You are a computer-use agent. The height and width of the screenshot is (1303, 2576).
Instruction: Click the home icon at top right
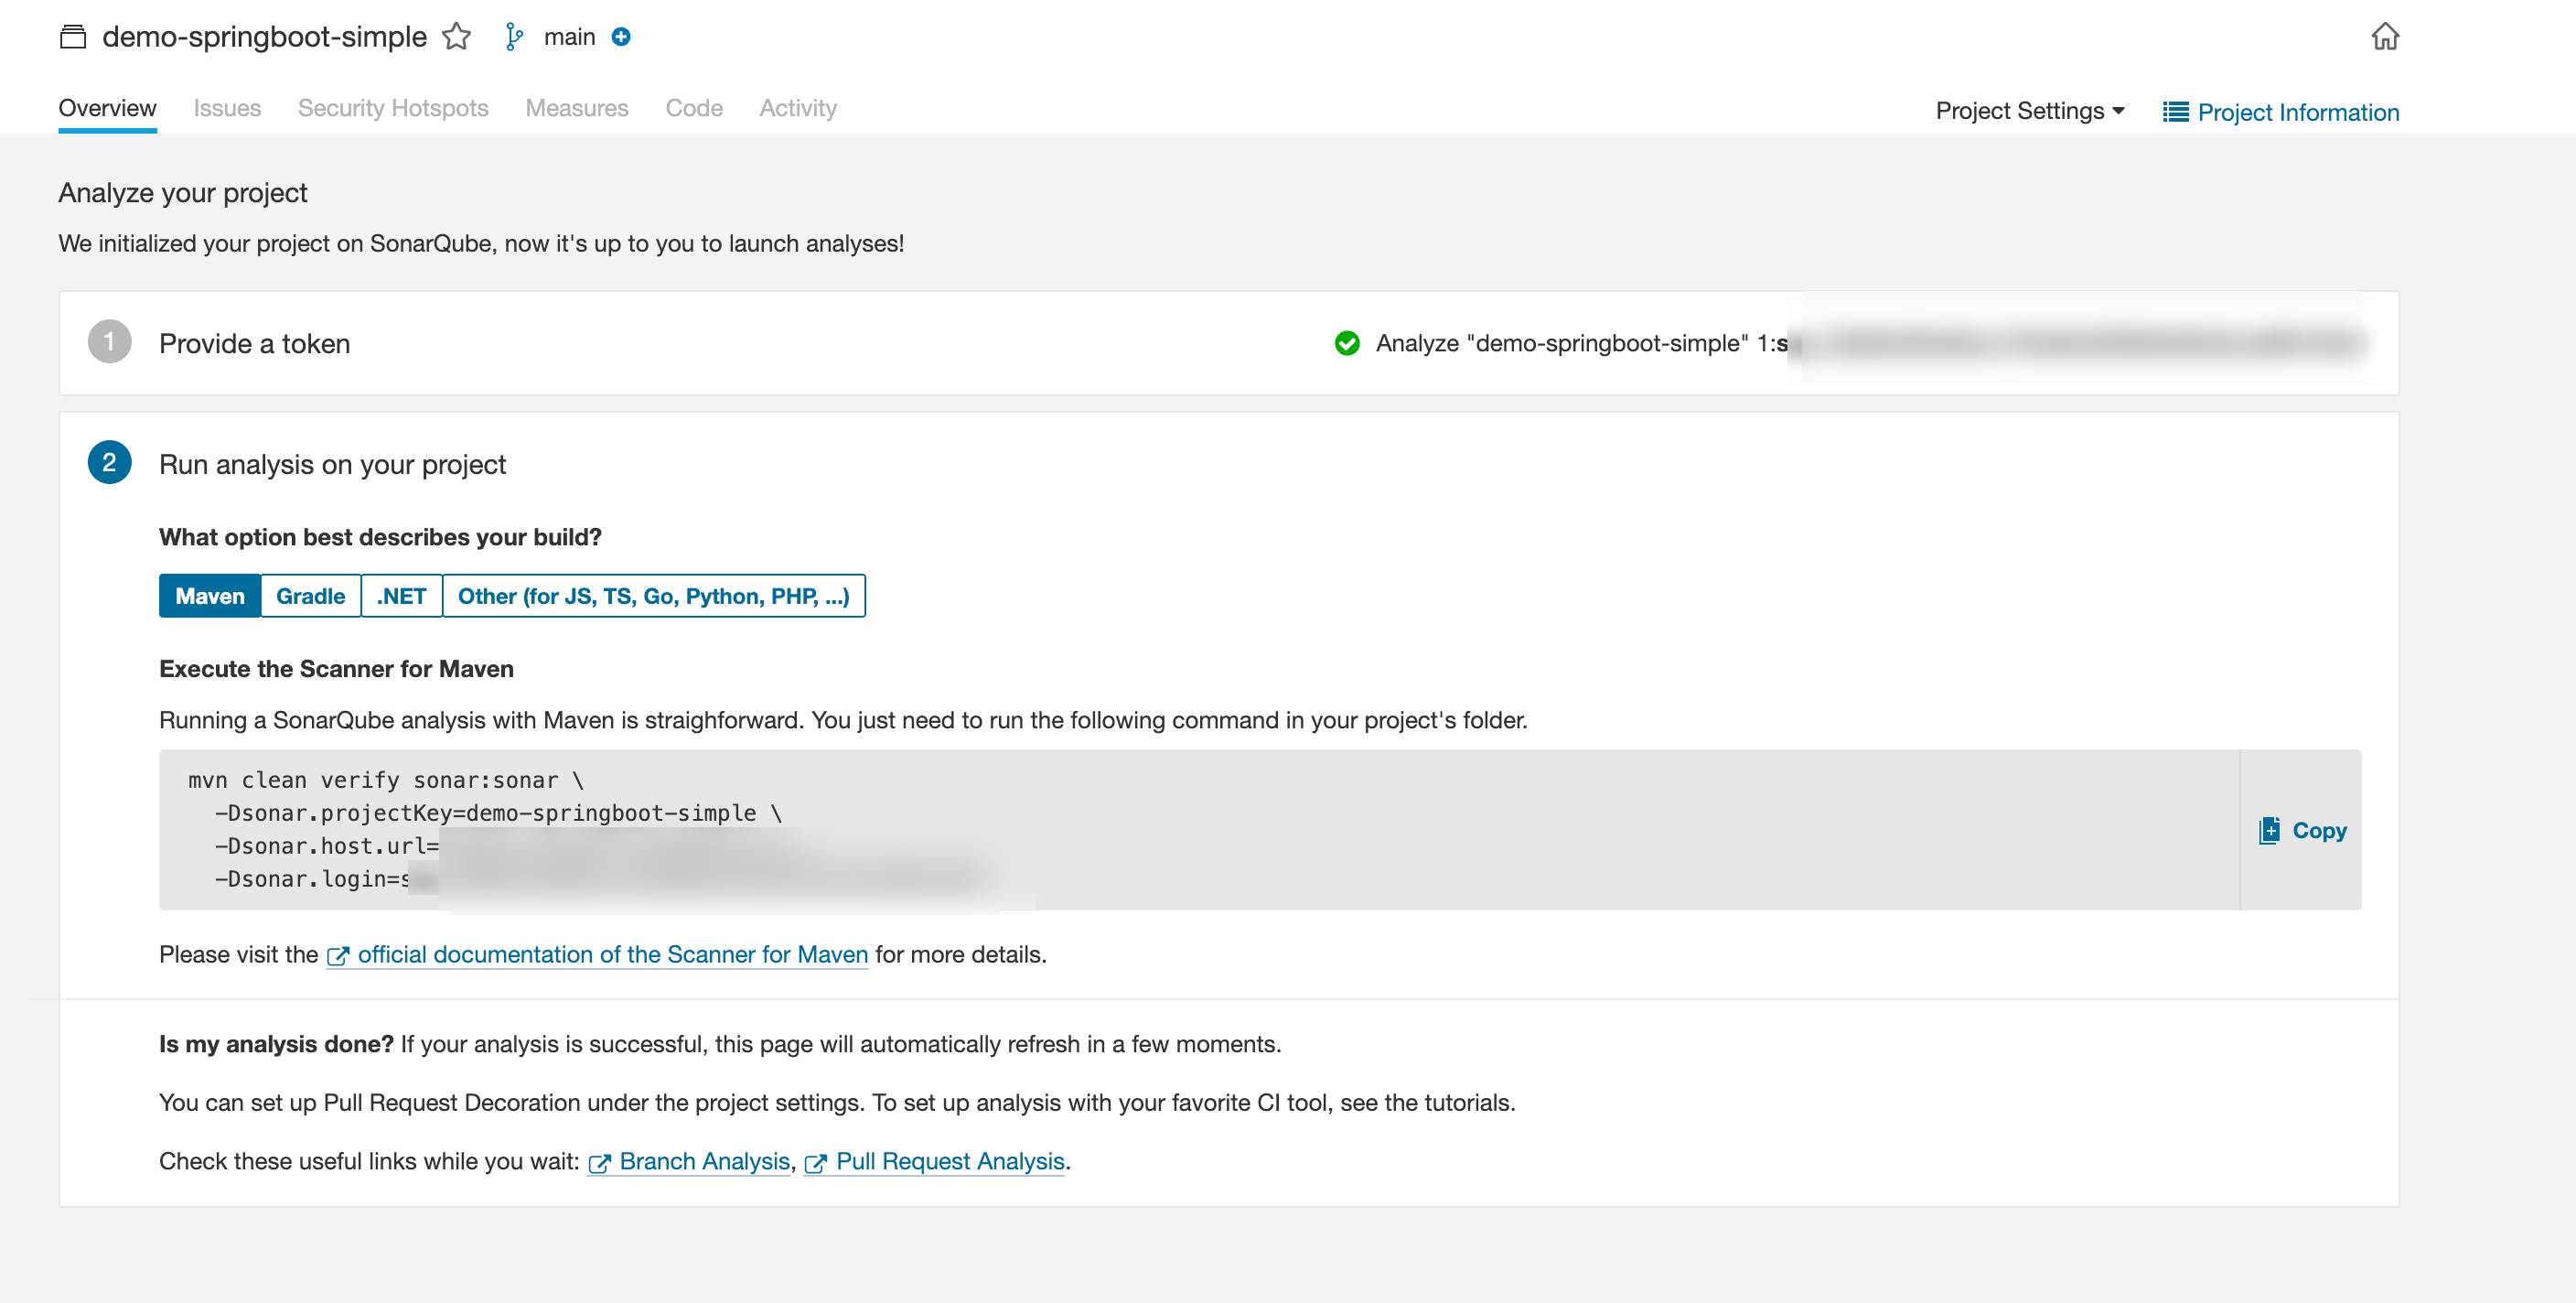coord(2384,37)
